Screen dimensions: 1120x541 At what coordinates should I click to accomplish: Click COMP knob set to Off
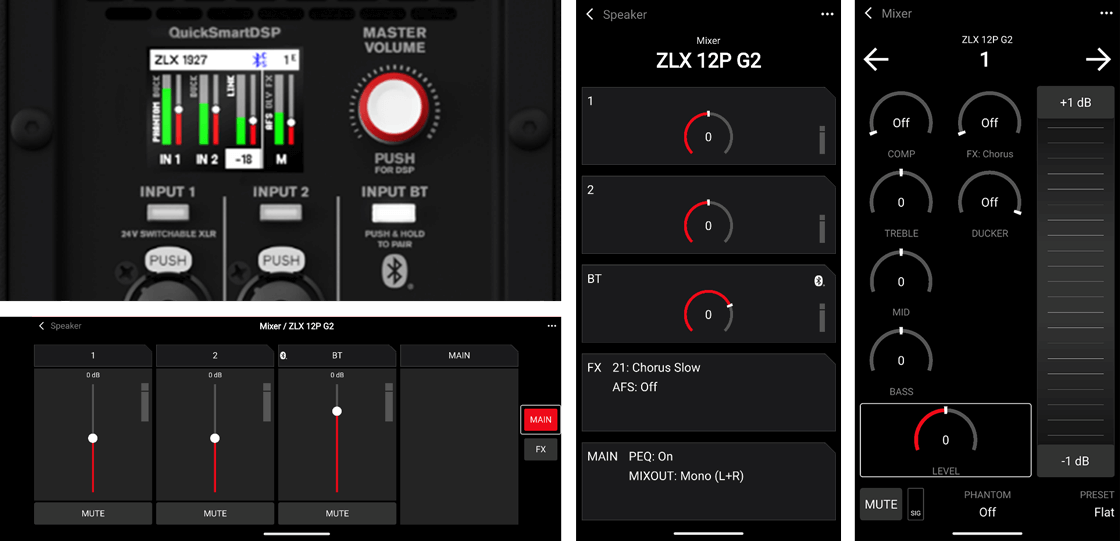click(901, 116)
